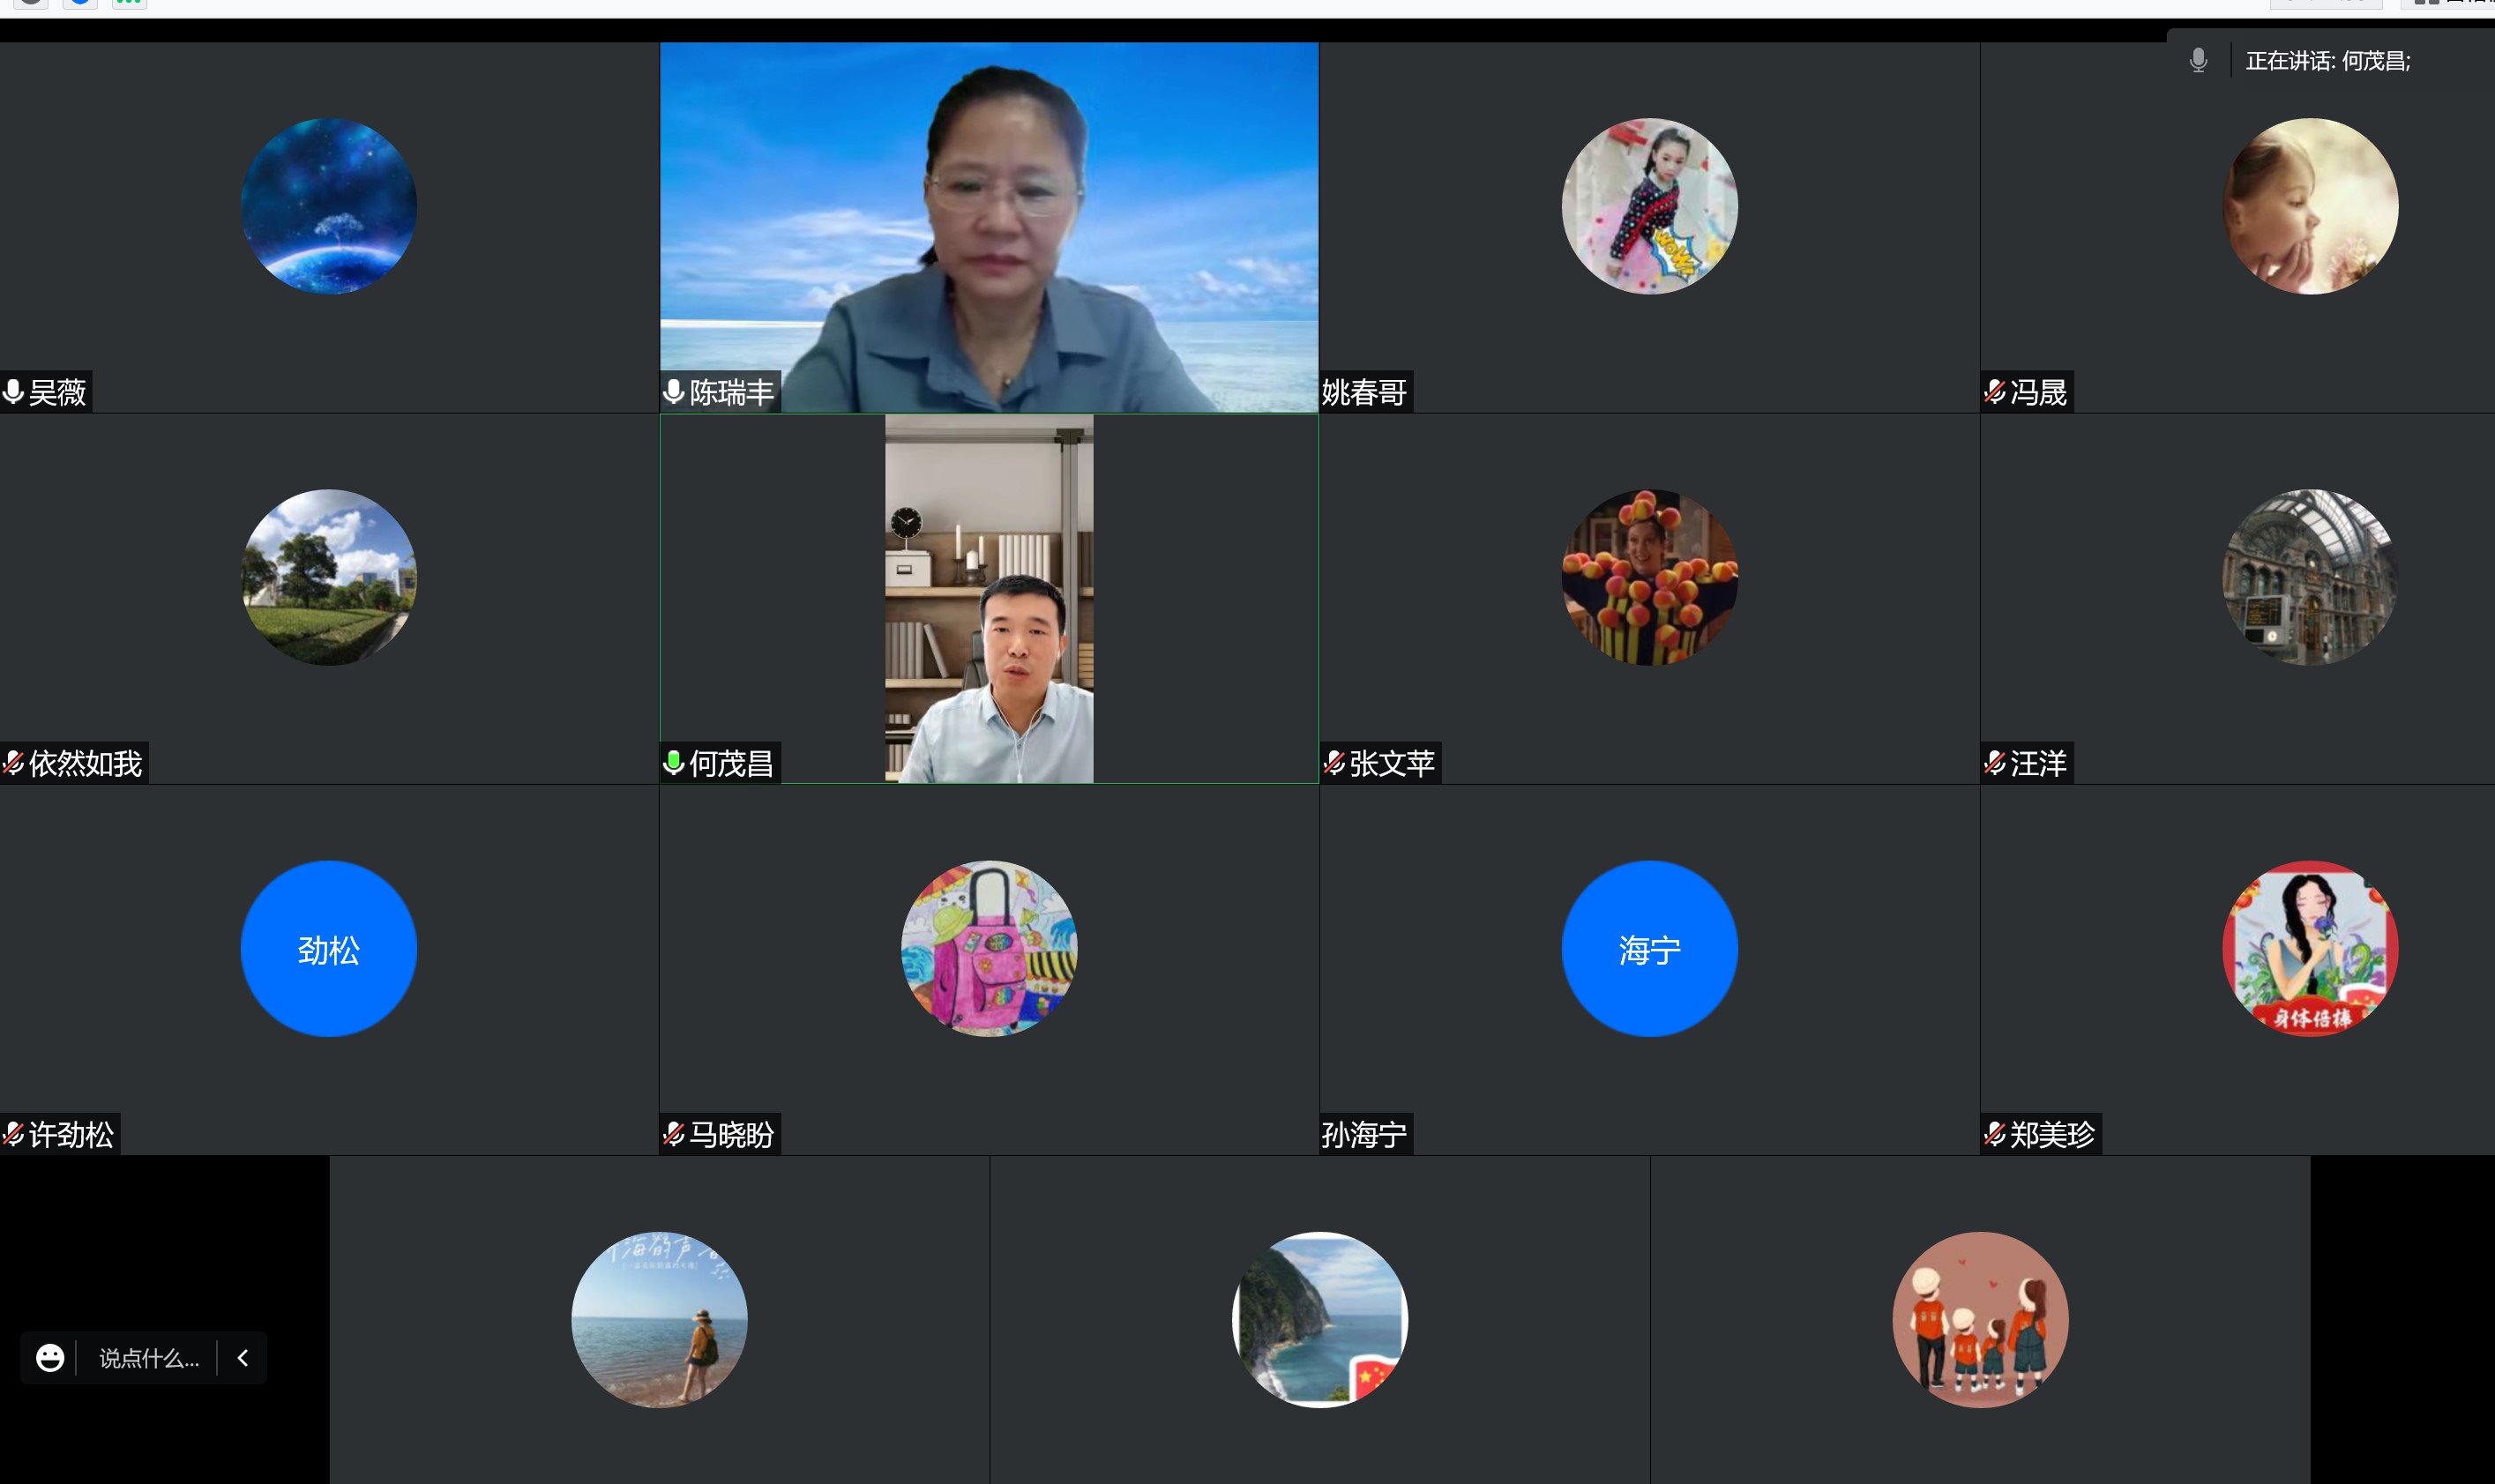2495x1484 pixels.
Task: Click the emoji reaction smiley icon
Action: click(50, 1357)
